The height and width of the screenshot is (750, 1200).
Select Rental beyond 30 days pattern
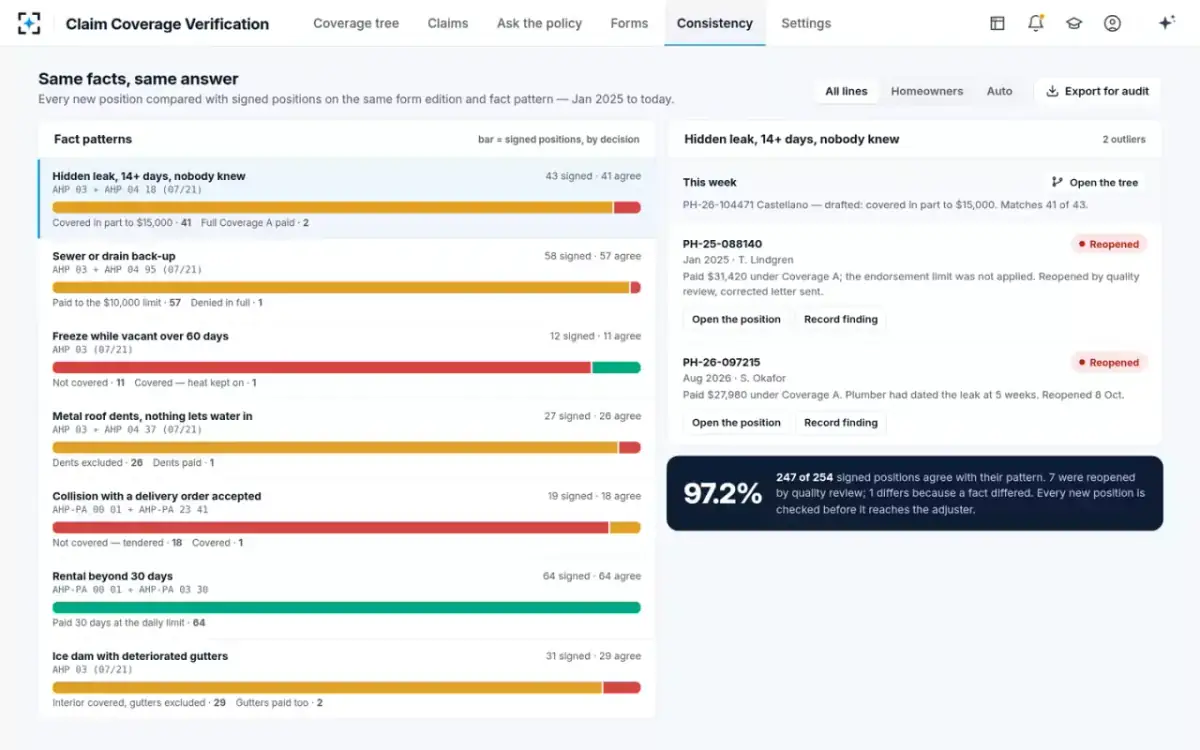347,599
